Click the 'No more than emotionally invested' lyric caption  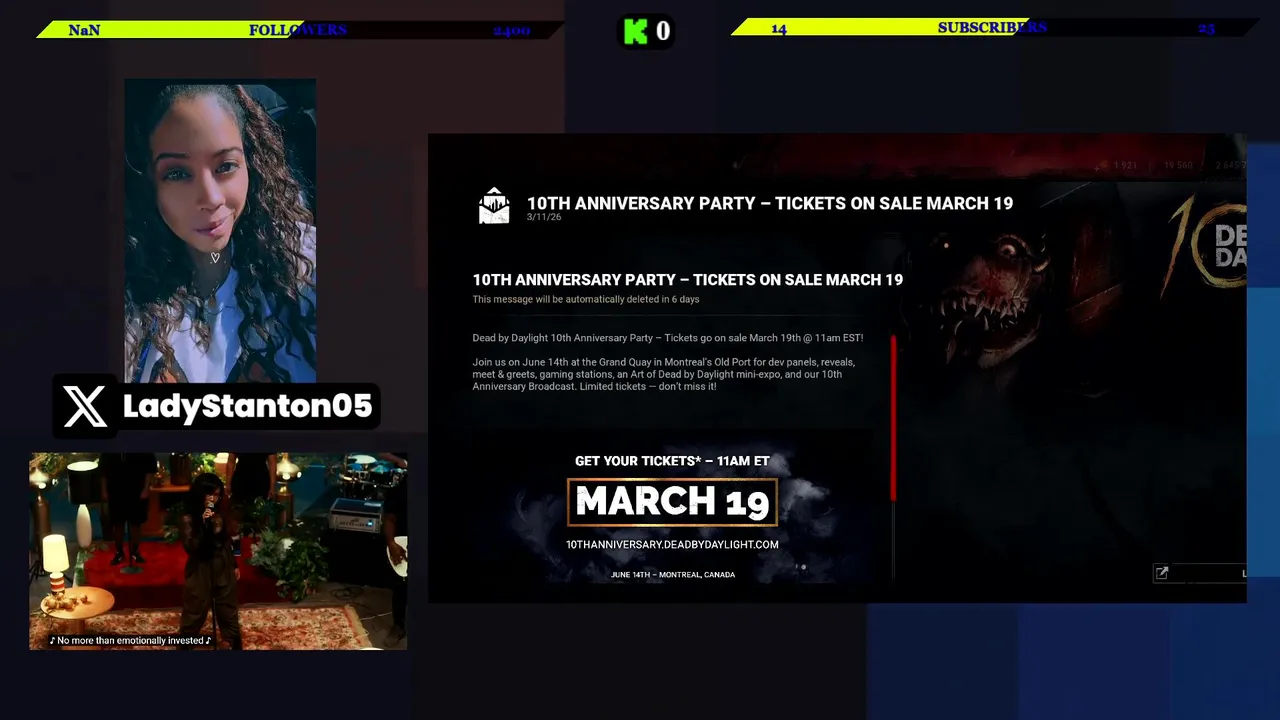click(x=131, y=640)
